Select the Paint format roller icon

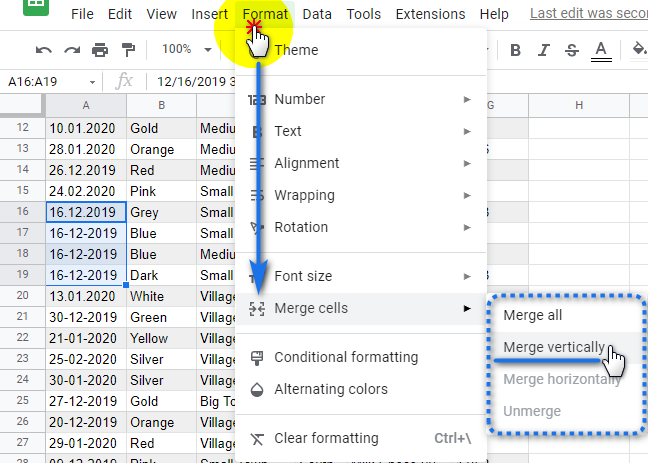(x=128, y=50)
